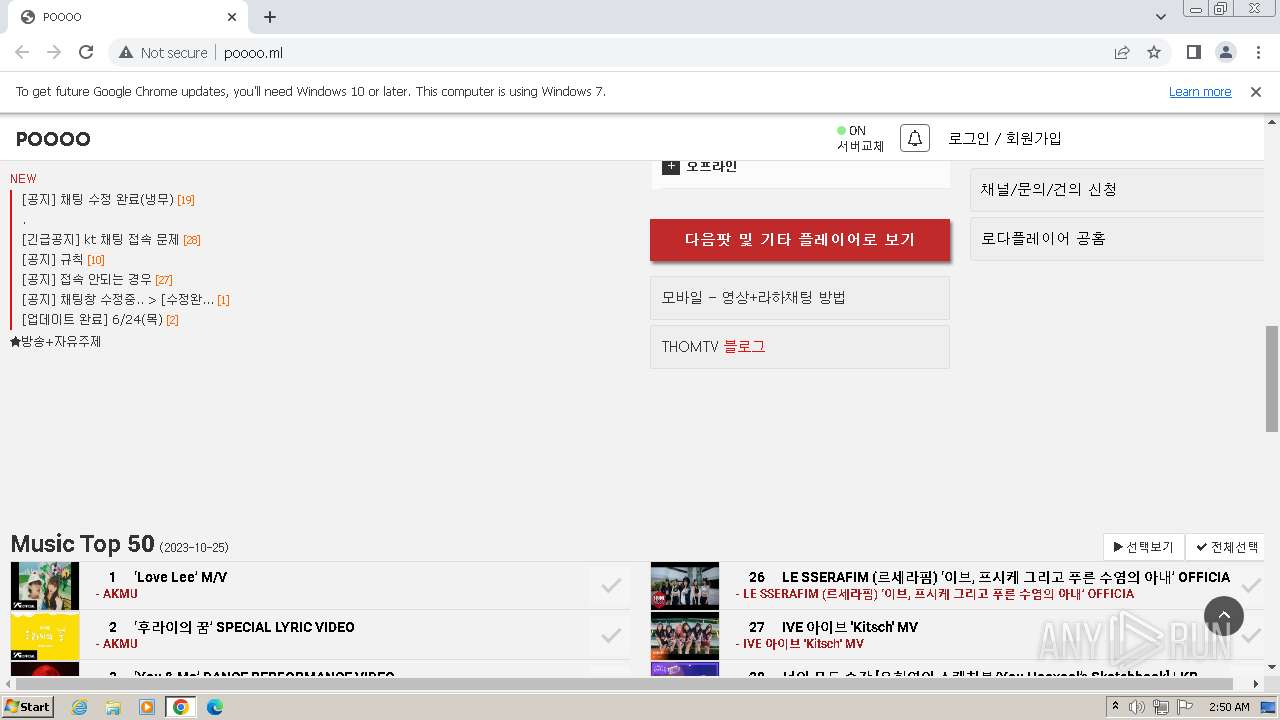Toggle checkmark for LE SSERAFIM row
The image size is (1280, 720).
pyautogui.click(x=1251, y=586)
